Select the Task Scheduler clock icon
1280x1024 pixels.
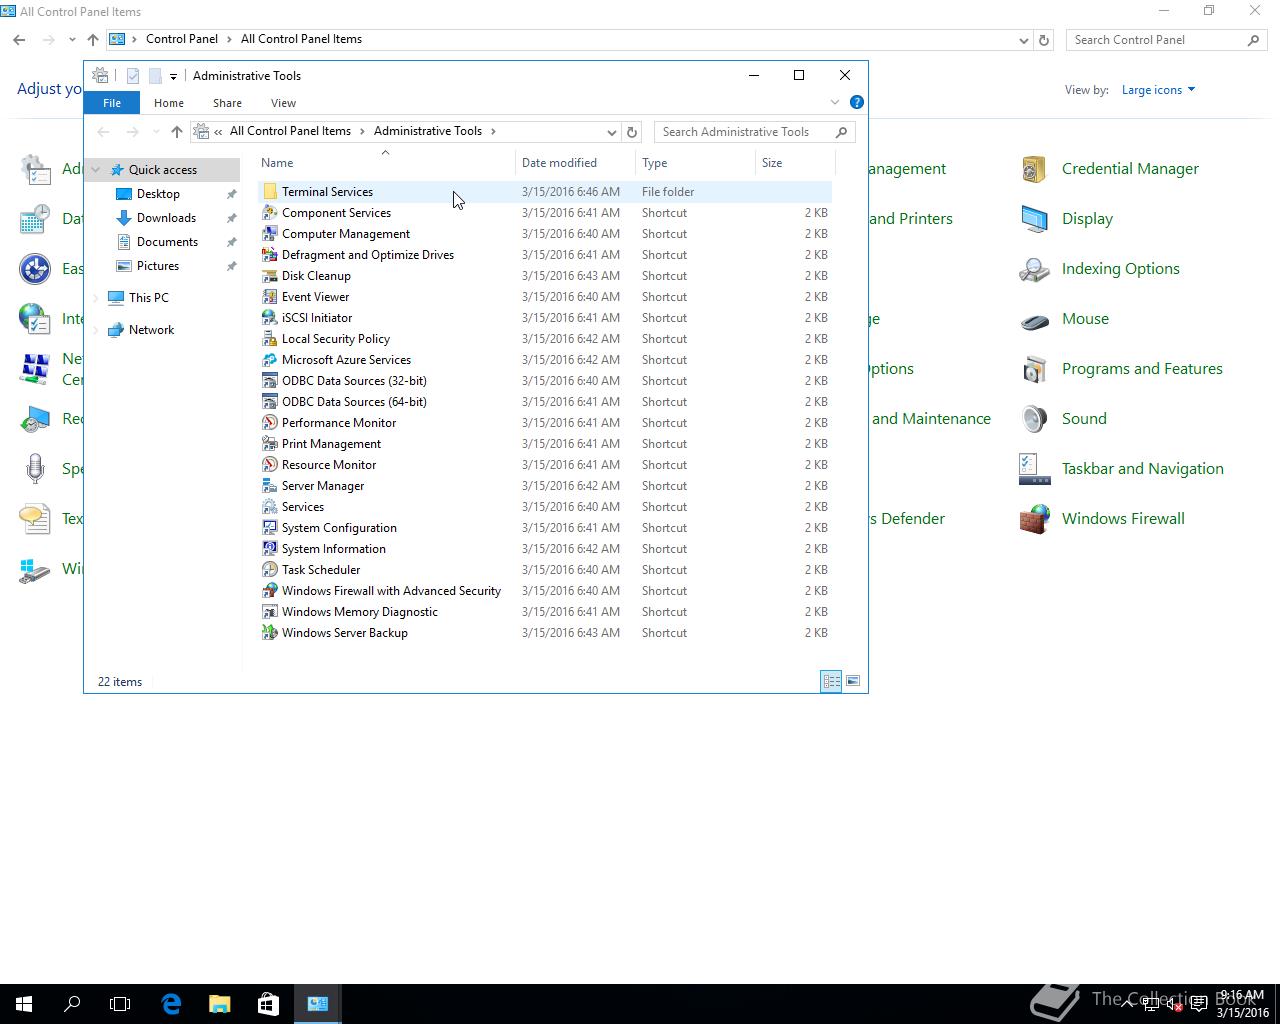269,570
